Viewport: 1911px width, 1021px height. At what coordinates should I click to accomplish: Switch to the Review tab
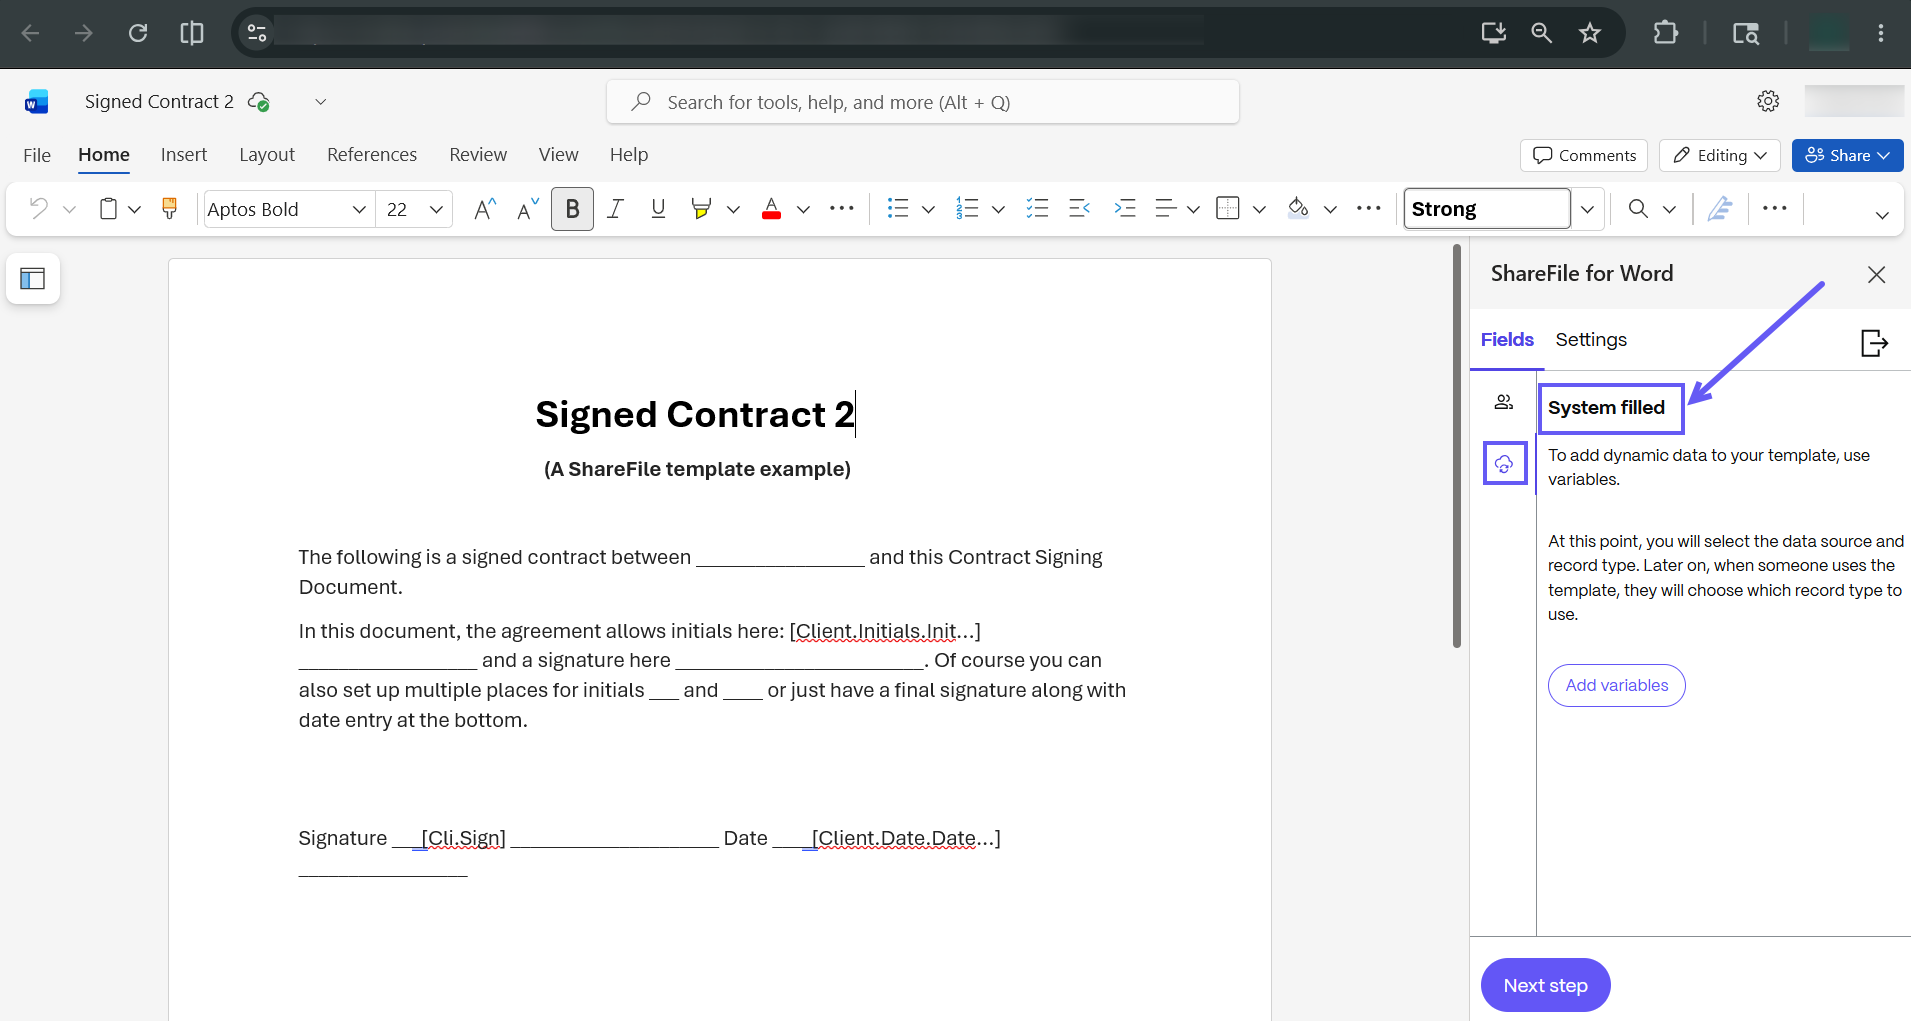478,155
